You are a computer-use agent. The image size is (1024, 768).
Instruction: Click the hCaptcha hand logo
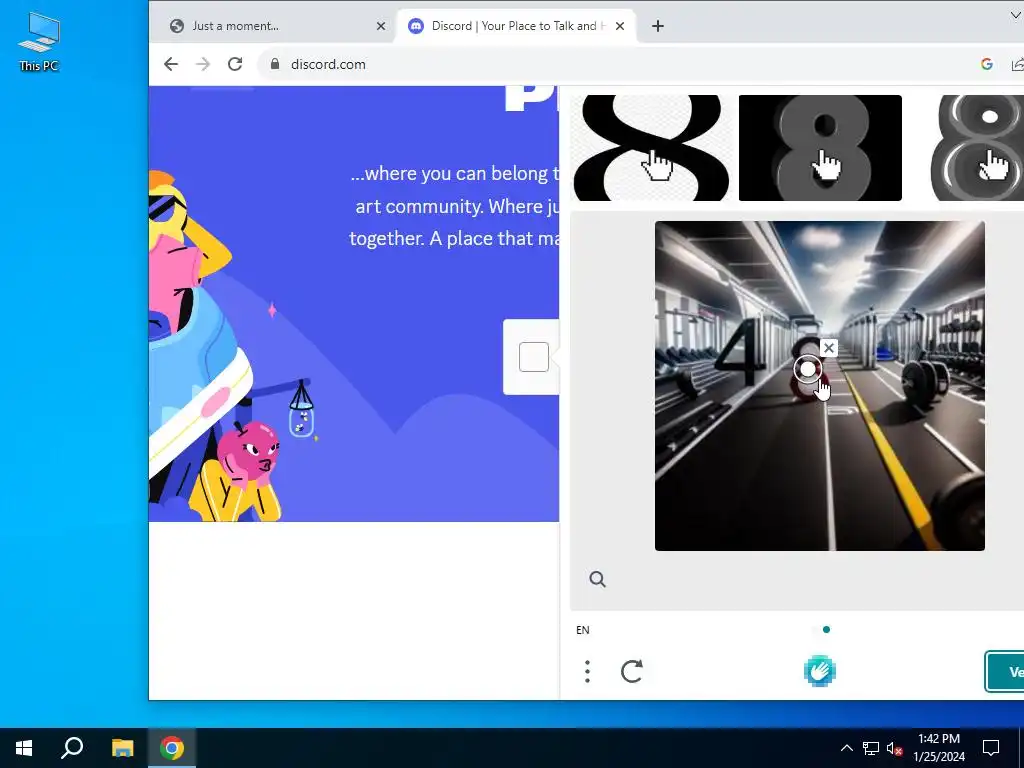820,671
